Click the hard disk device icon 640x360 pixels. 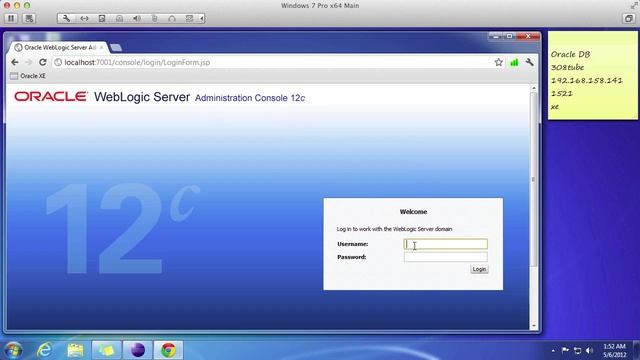pos(102,18)
